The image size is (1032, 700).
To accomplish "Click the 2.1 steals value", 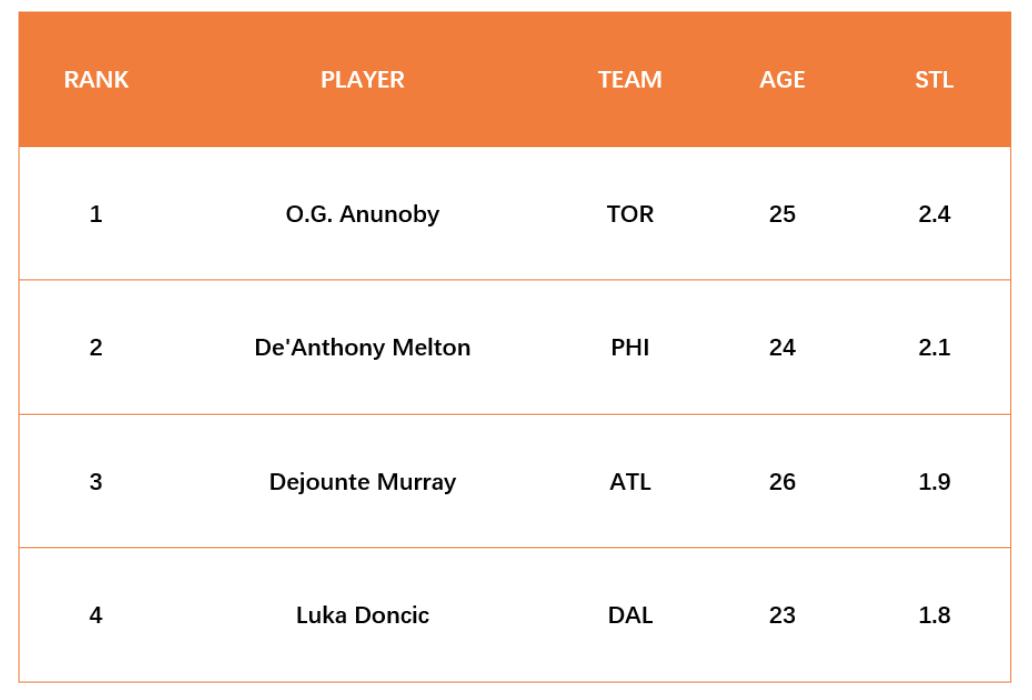I will pyautogui.click(x=934, y=348).
